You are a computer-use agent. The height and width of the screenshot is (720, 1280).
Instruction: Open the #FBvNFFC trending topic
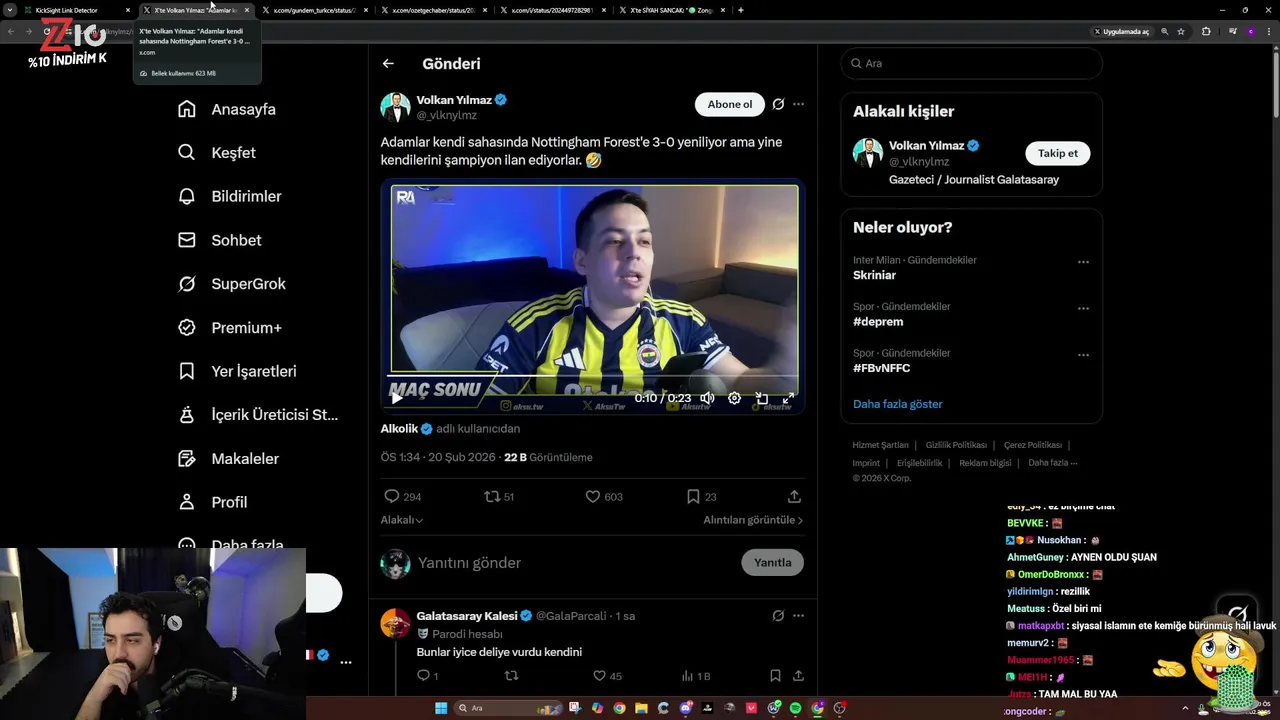click(881, 368)
